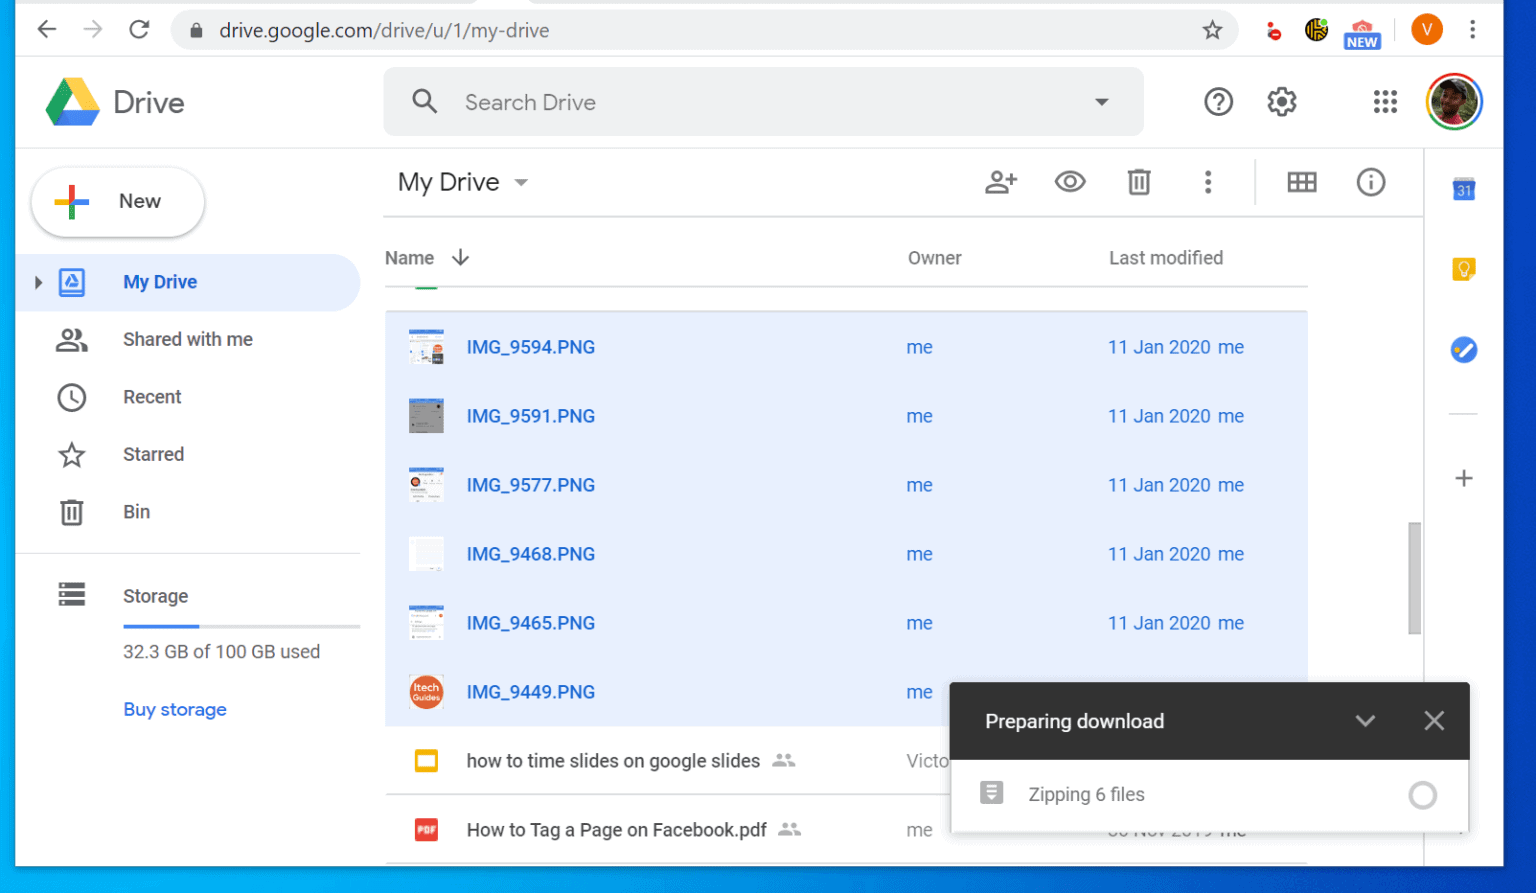This screenshot has width=1536, height=893.
Task: Go to the Starred section
Action: [153, 454]
